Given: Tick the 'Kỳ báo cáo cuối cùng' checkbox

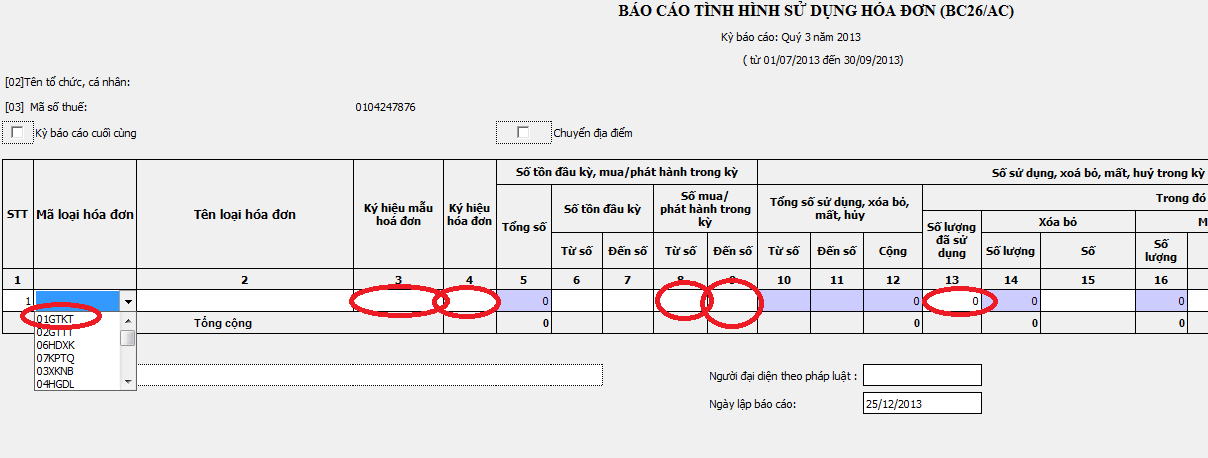Looking at the screenshot, I should point(17,132).
